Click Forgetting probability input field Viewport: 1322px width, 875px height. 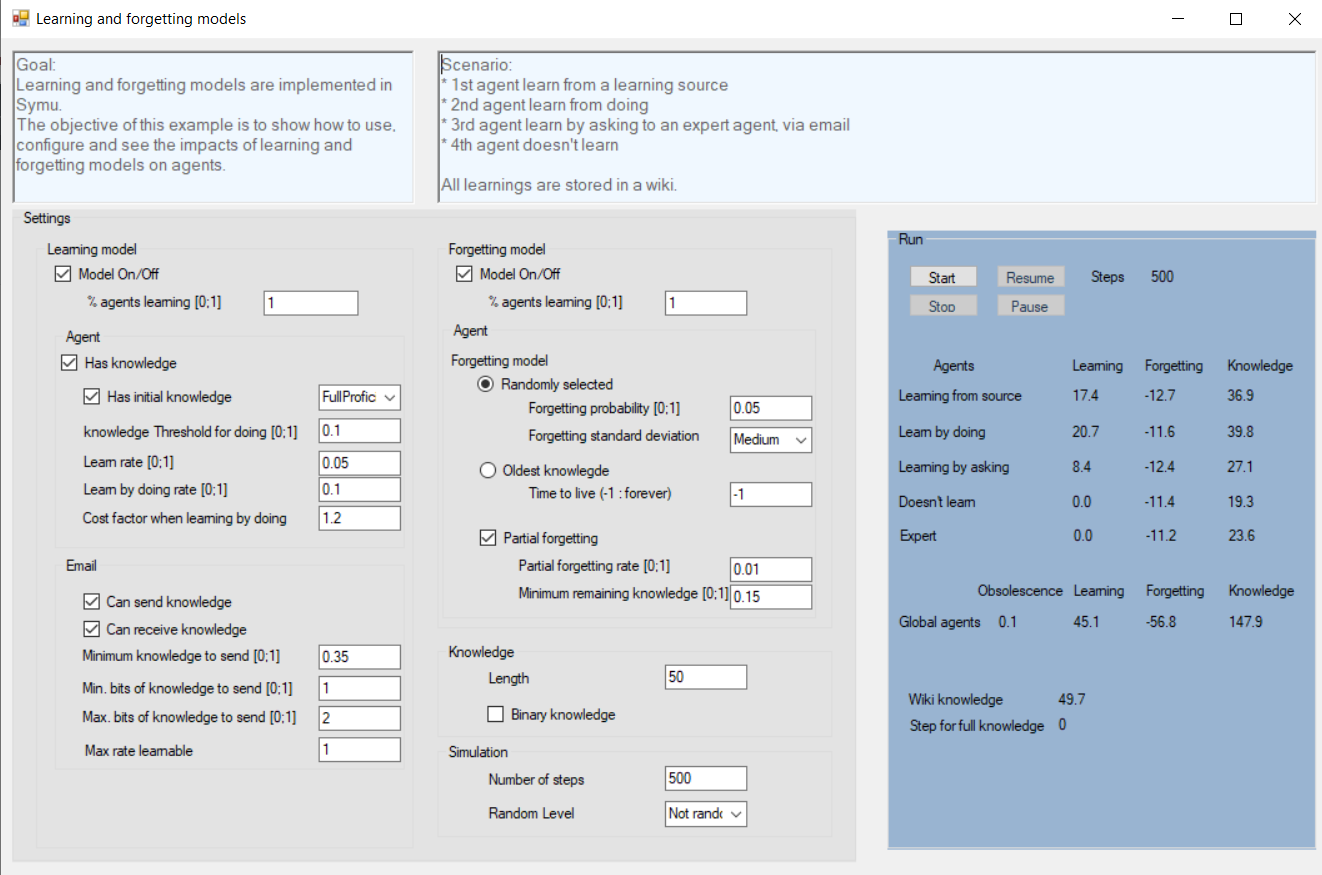tap(771, 408)
